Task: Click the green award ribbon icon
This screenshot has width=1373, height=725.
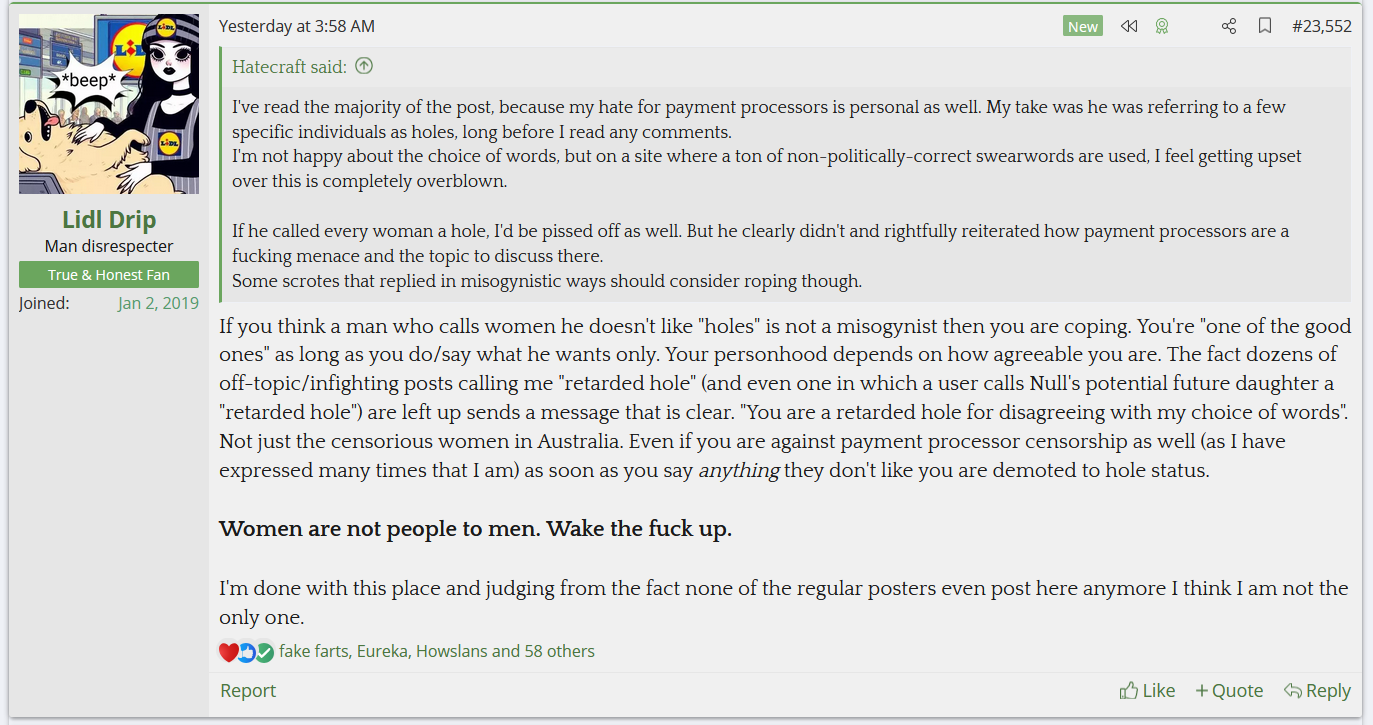Action: (x=1161, y=27)
